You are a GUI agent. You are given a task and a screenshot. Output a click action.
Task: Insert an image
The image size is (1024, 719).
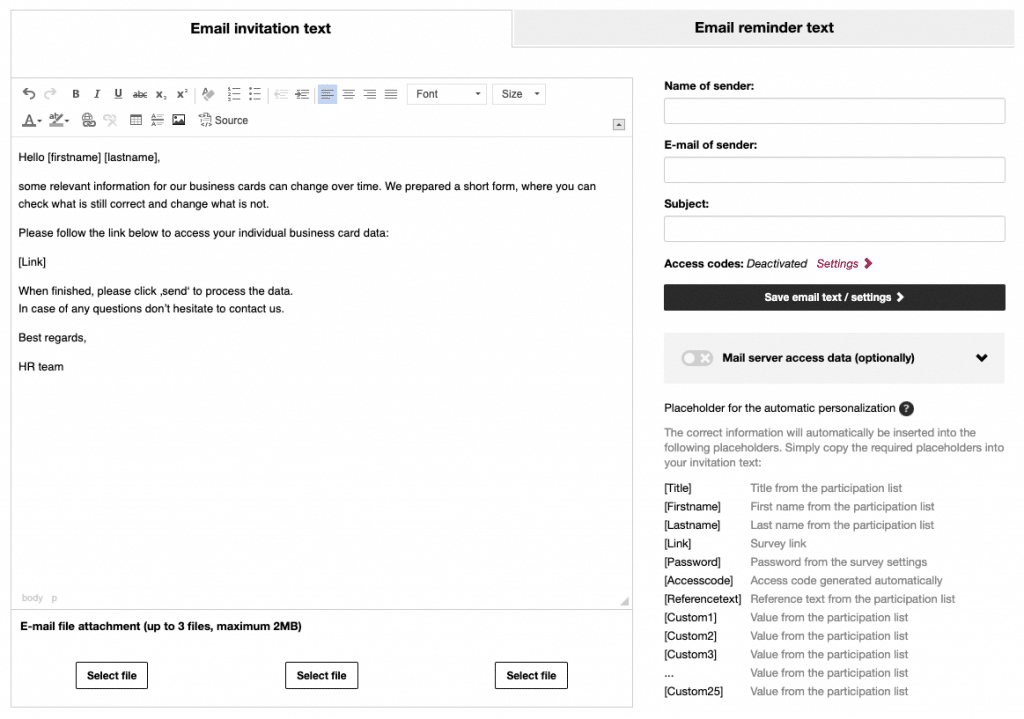[x=178, y=120]
